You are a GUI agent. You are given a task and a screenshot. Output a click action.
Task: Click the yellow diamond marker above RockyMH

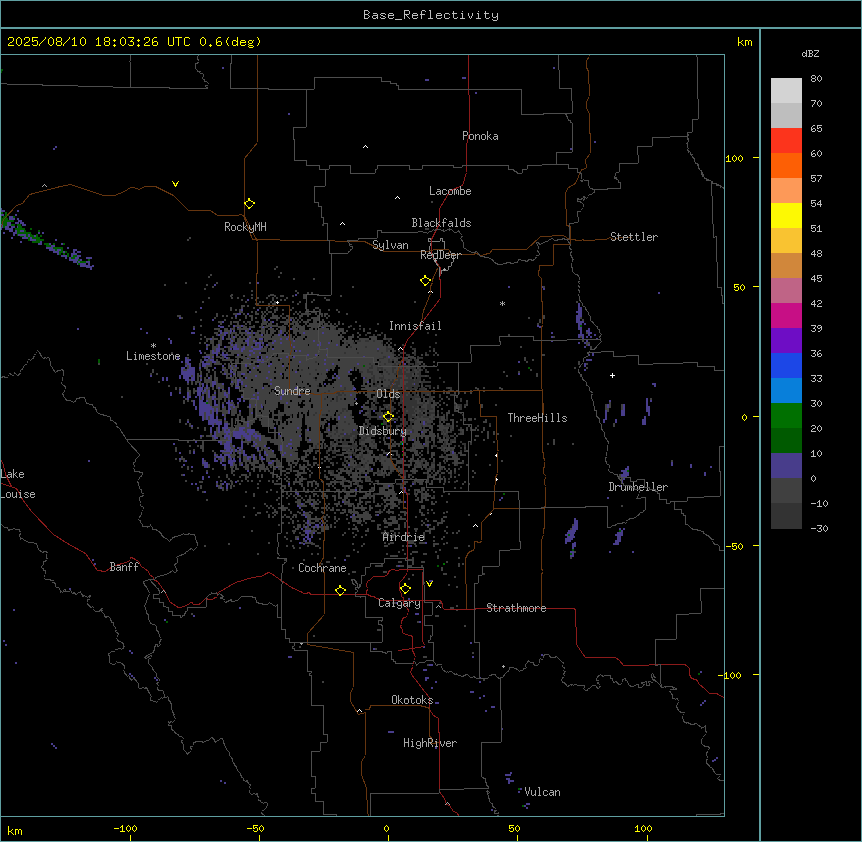click(249, 204)
